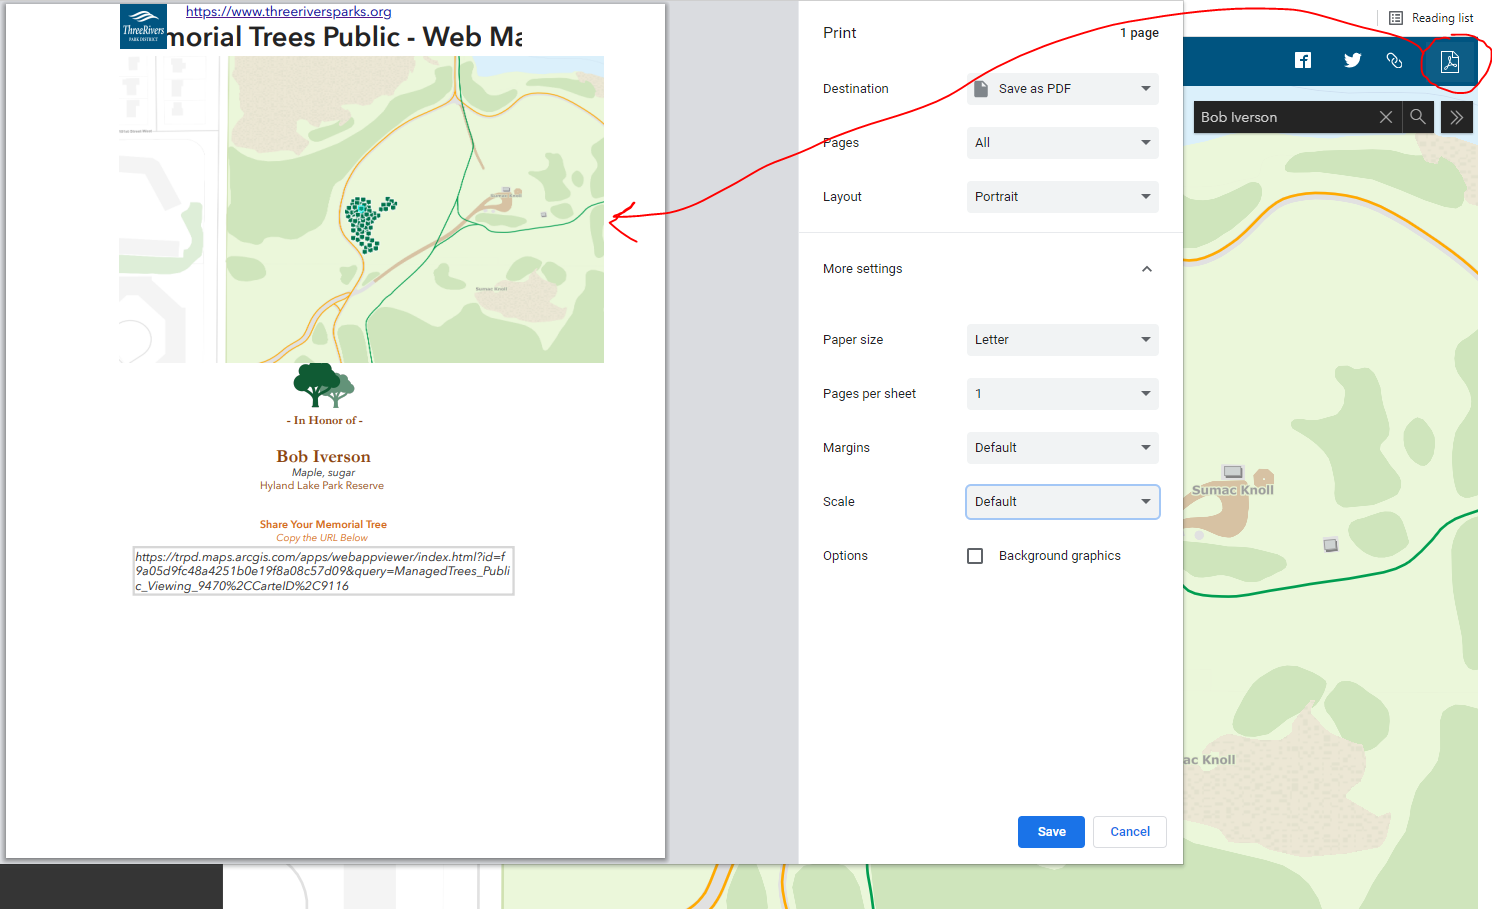Clear the Bob Iverson search text
The width and height of the screenshot is (1492, 909).
pyautogui.click(x=1386, y=117)
